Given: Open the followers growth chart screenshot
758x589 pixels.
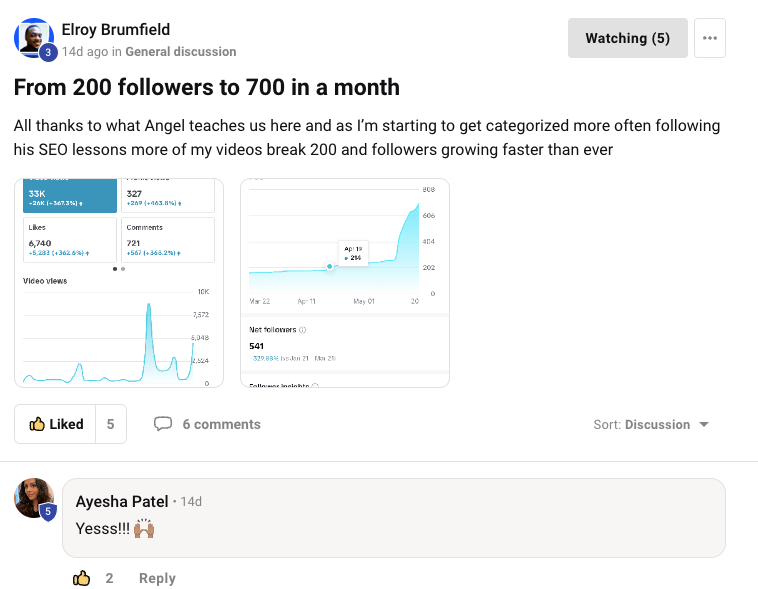Looking at the screenshot, I should (x=345, y=283).
